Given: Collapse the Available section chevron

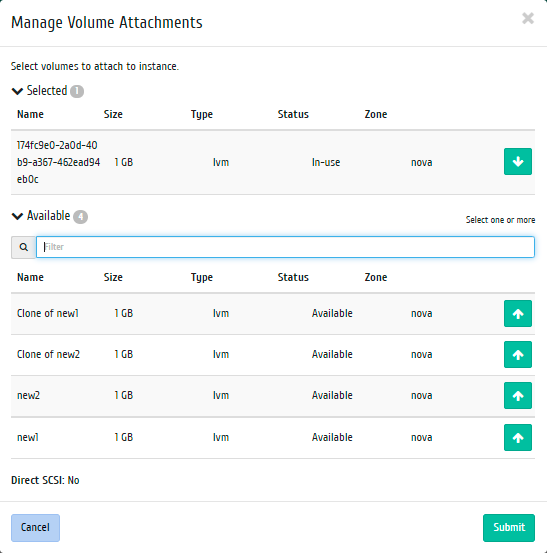Looking at the screenshot, I should (x=17, y=216).
